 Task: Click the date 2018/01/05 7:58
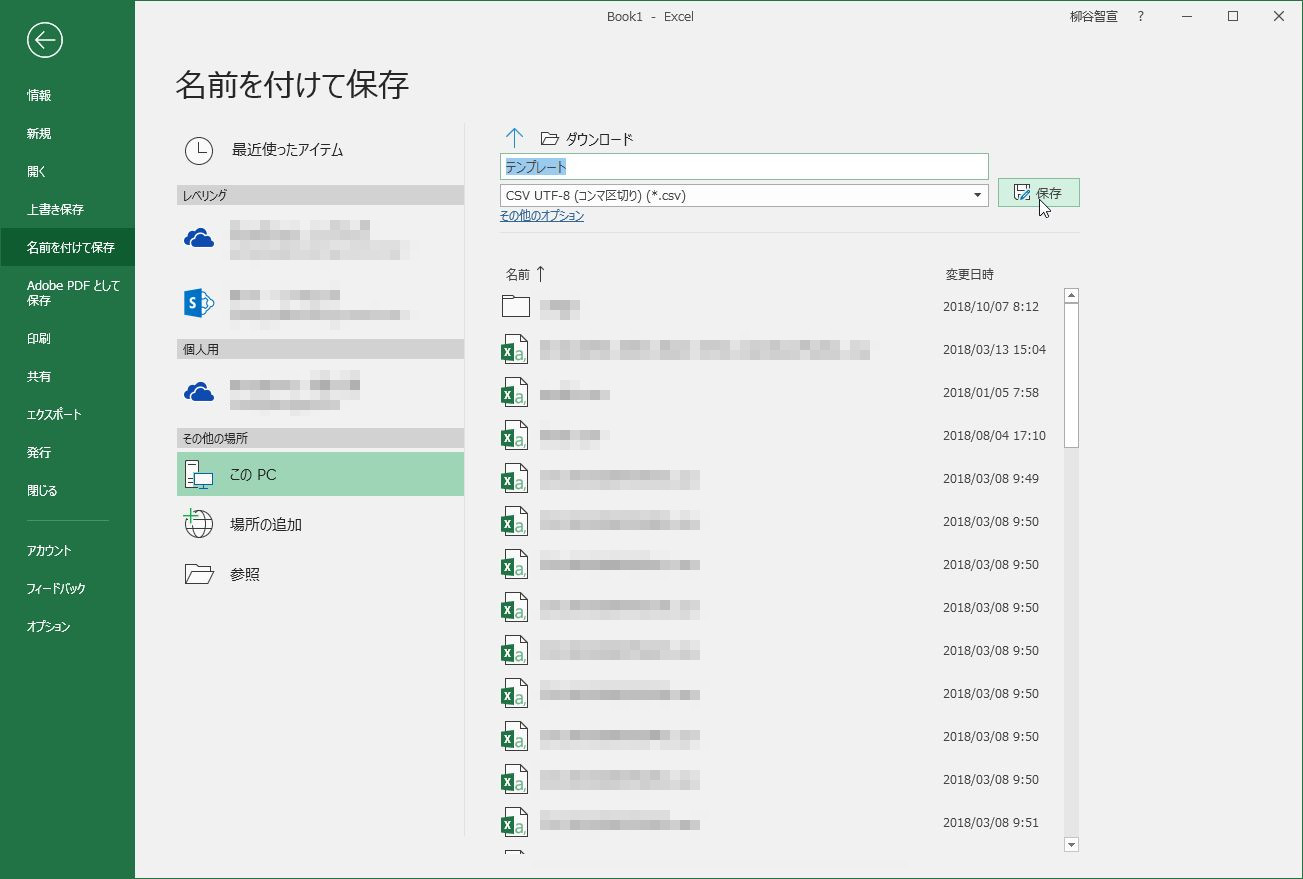[991, 393]
